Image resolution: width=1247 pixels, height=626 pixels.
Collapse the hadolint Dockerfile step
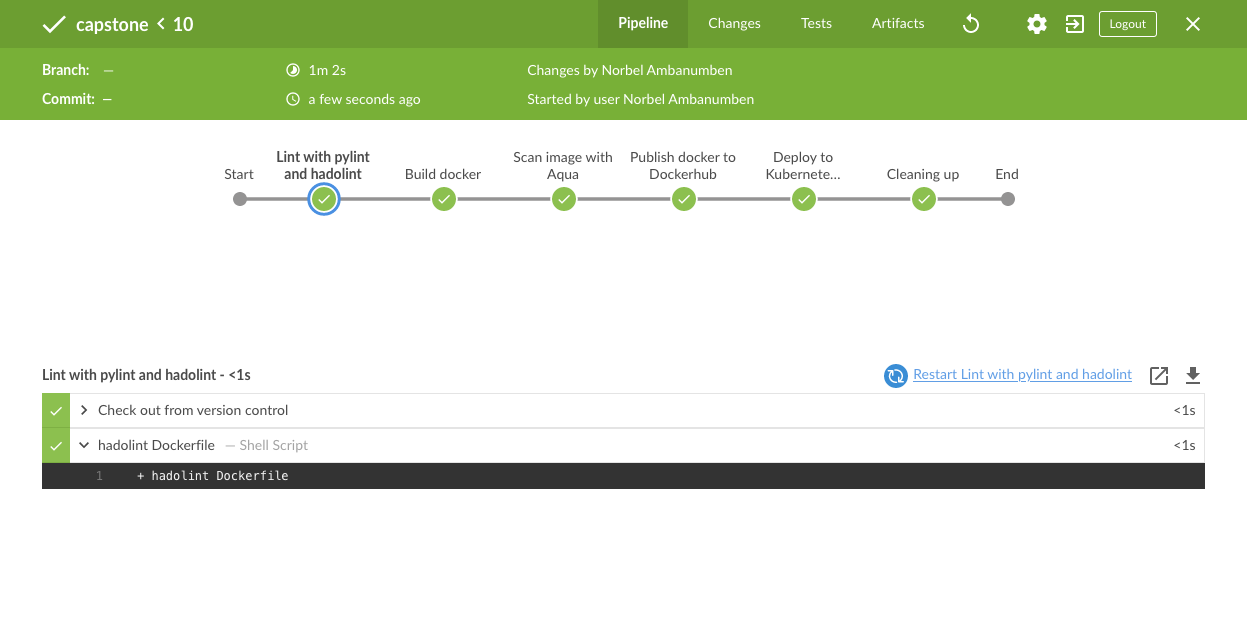click(x=84, y=446)
